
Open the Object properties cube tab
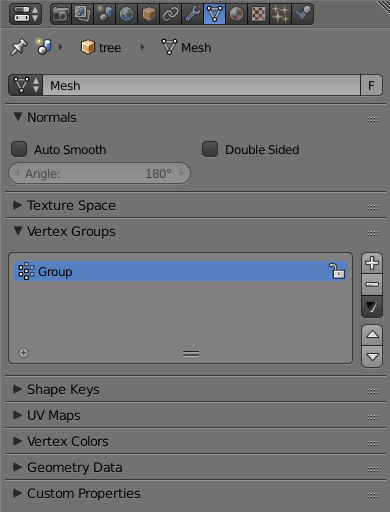[x=148, y=14]
